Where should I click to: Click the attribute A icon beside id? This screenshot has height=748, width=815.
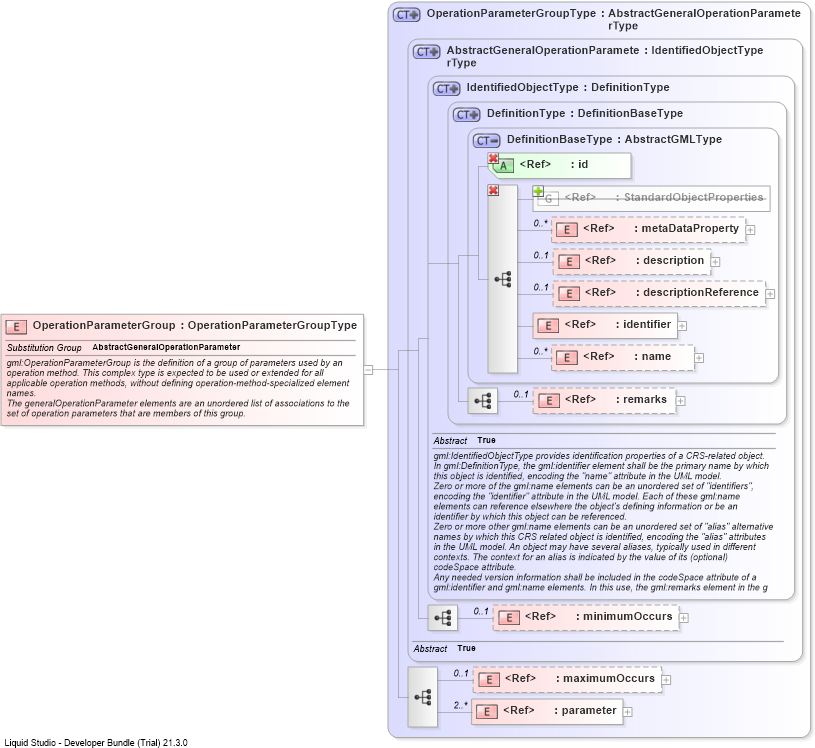coord(503,166)
